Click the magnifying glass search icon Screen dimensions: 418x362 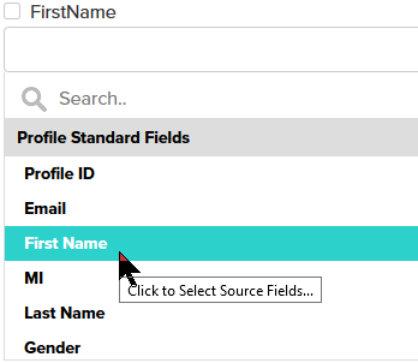pyautogui.click(x=34, y=99)
